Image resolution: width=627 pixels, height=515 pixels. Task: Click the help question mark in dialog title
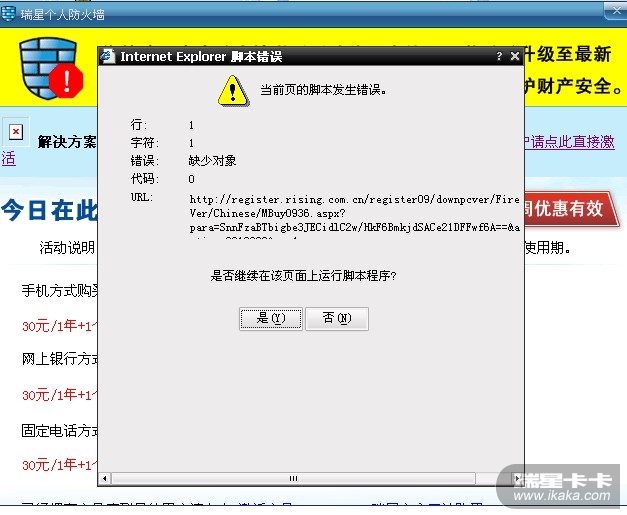coord(499,56)
